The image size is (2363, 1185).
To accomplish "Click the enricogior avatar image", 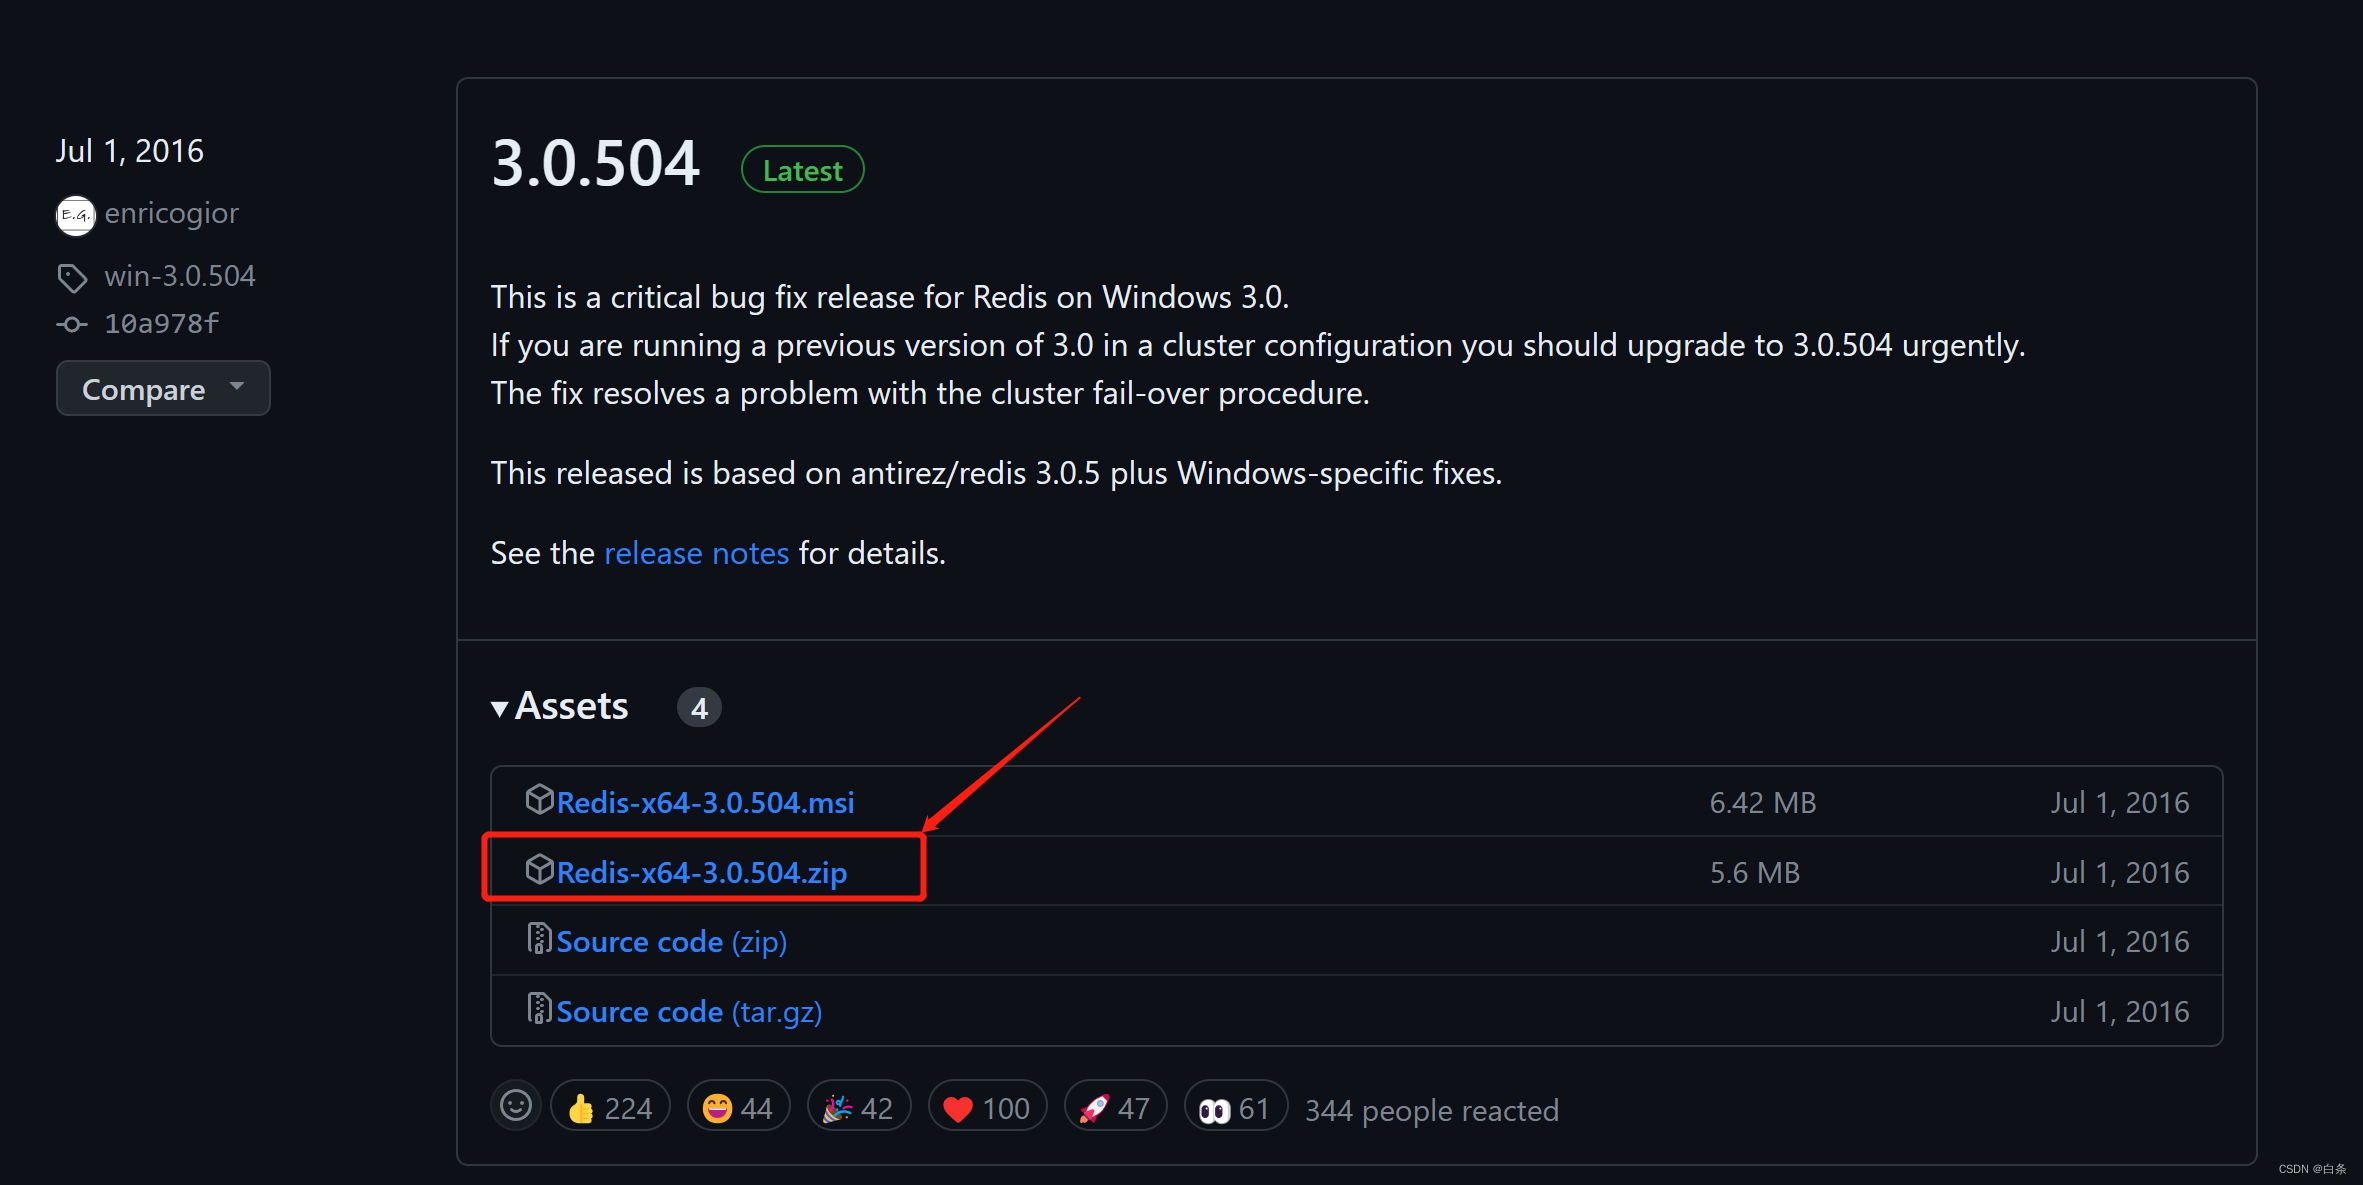I will tap(75, 215).
